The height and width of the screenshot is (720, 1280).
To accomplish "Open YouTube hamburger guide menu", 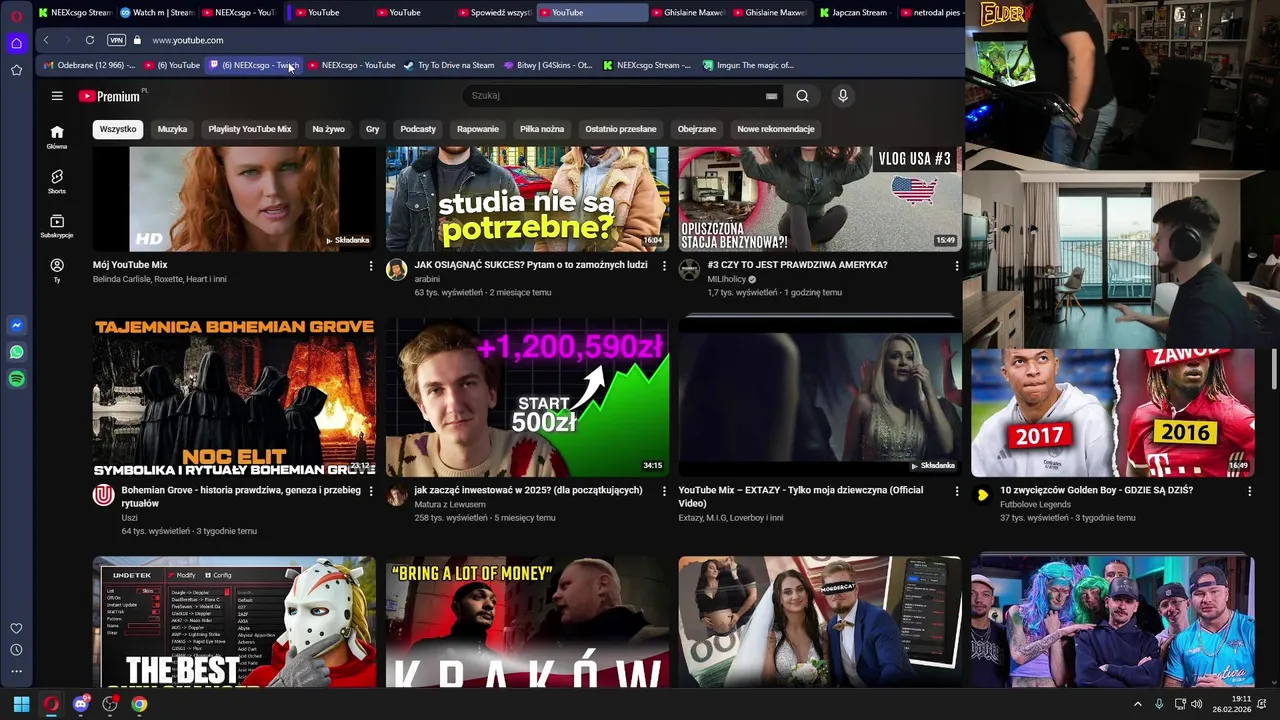I will [x=57, y=96].
